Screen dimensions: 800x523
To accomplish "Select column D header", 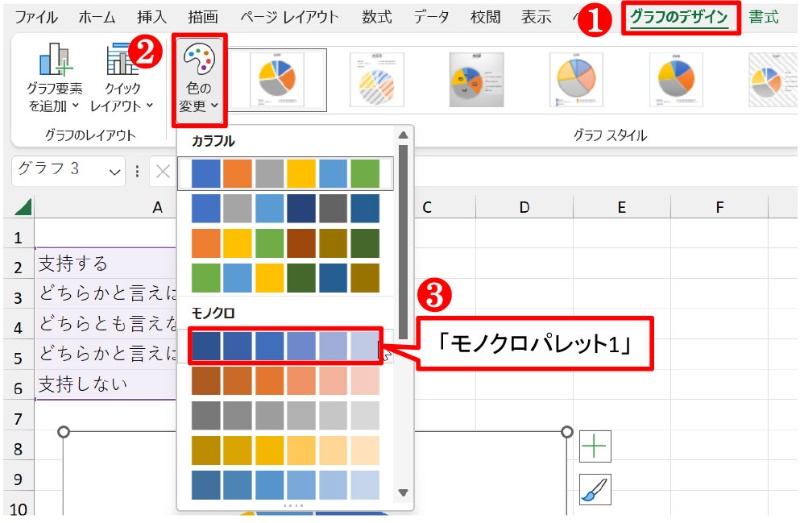I will 524,207.
